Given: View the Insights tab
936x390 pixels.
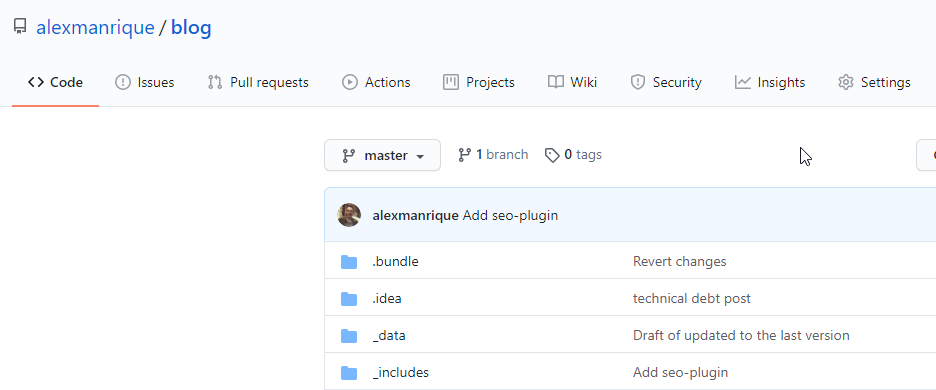Looking at the screenshot, I should coord(769,82).
